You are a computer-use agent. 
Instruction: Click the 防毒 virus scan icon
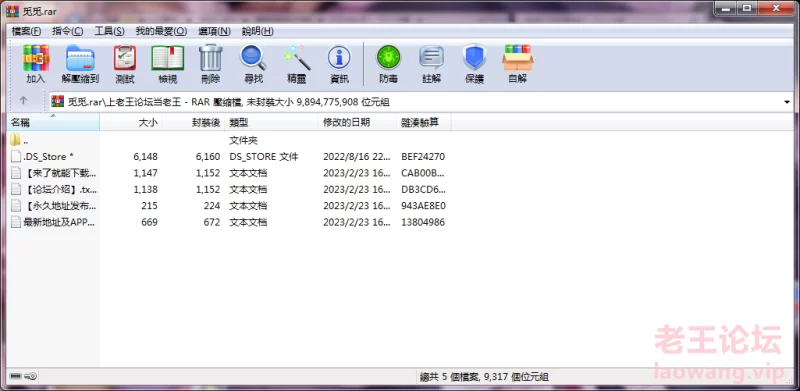[x=389, y=58]
